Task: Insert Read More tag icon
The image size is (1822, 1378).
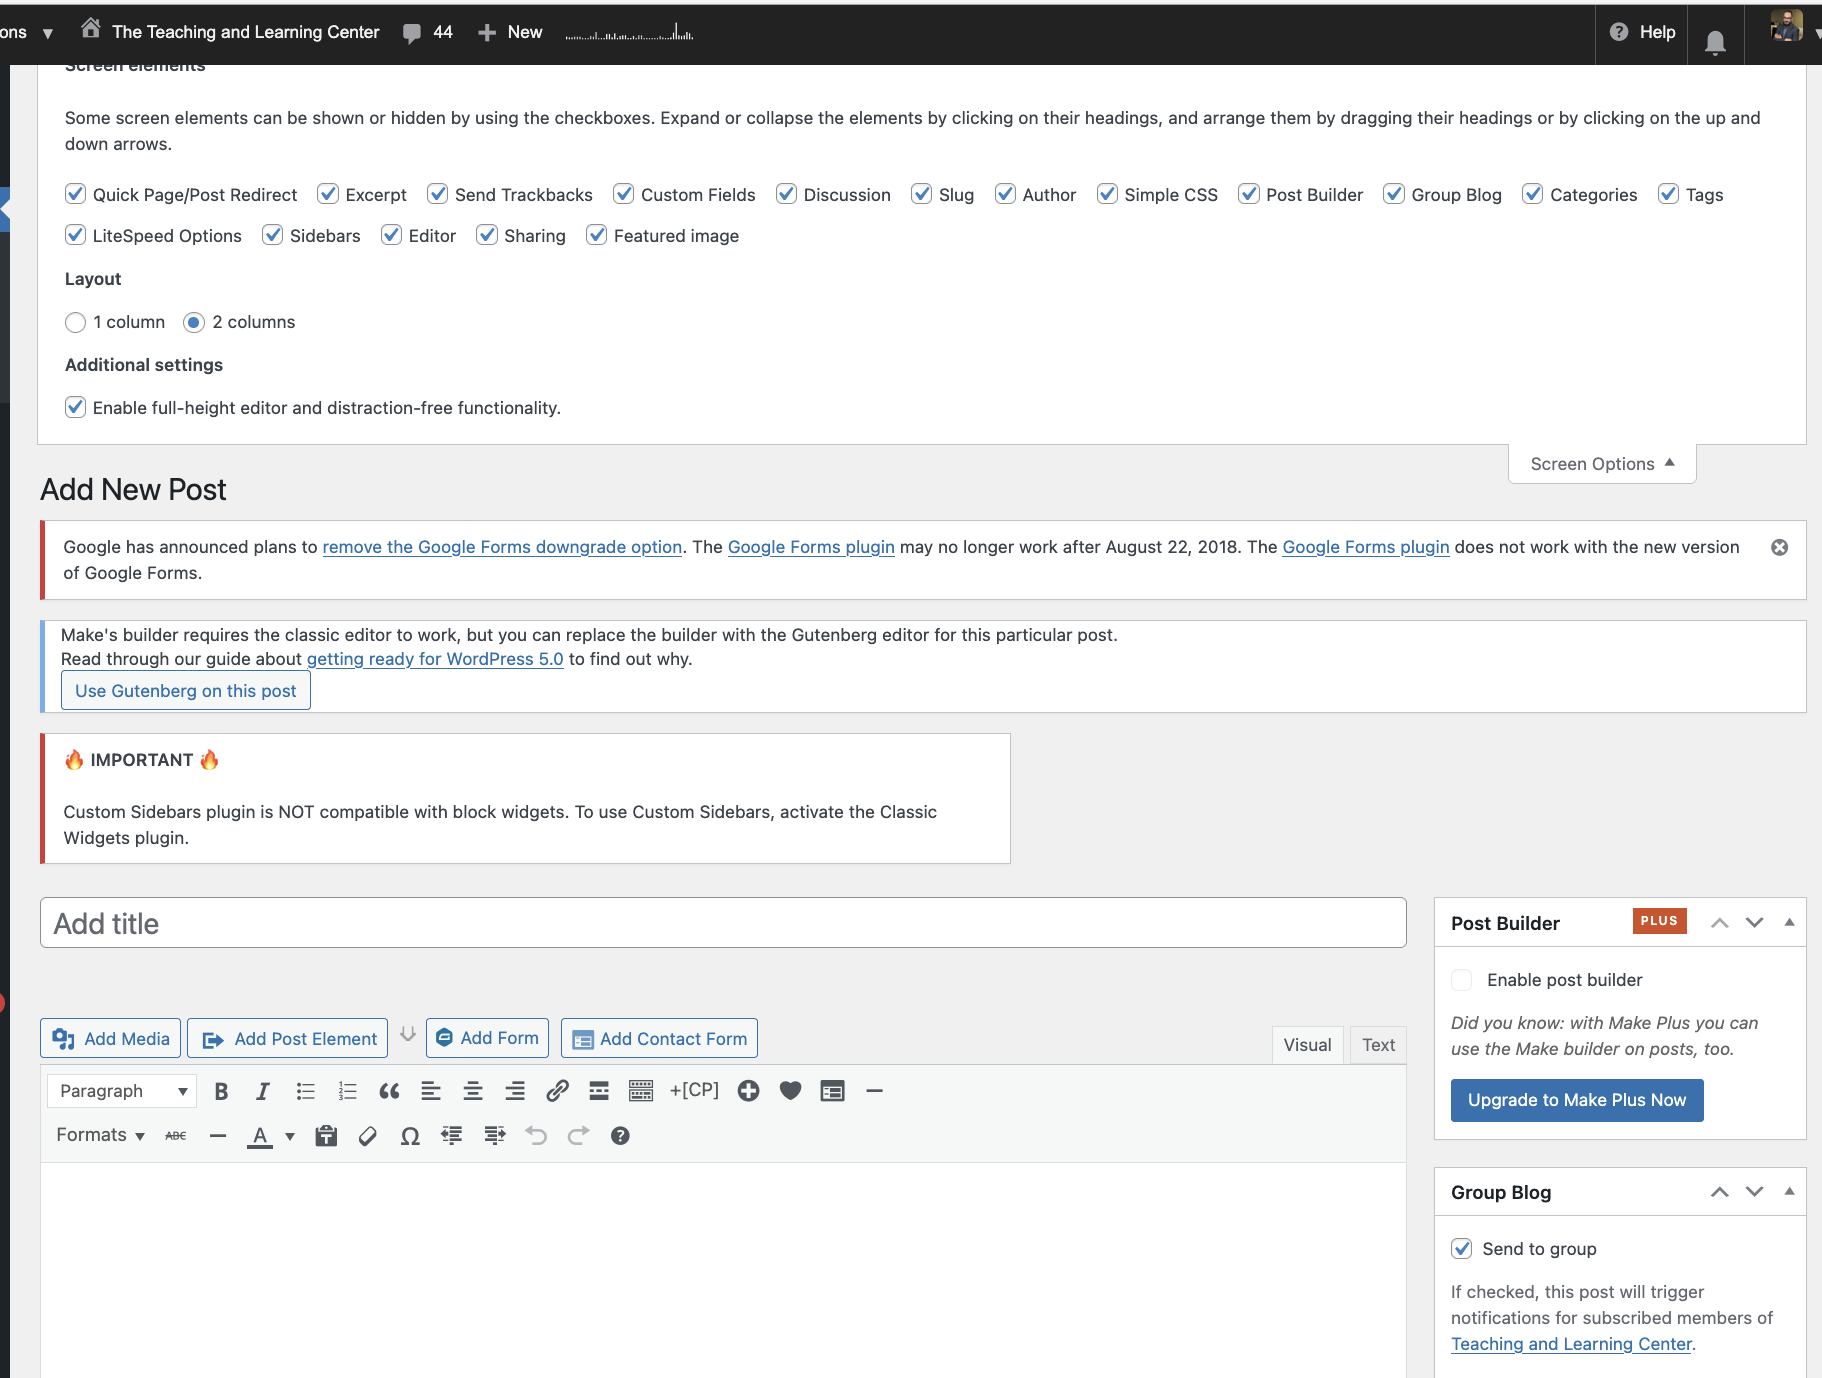Action: [599, 1091]
